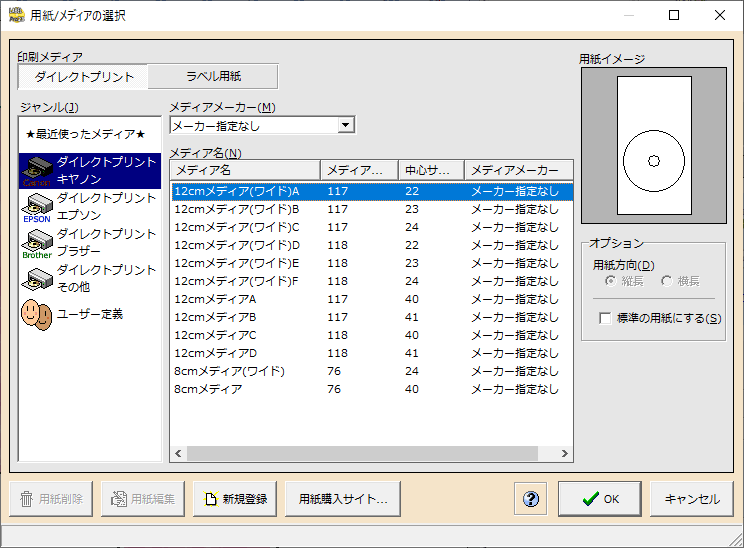The width and height of the screenshot is (744, 548).
Task: Select the 横長 orientation radio button
Action: point(667,281)
